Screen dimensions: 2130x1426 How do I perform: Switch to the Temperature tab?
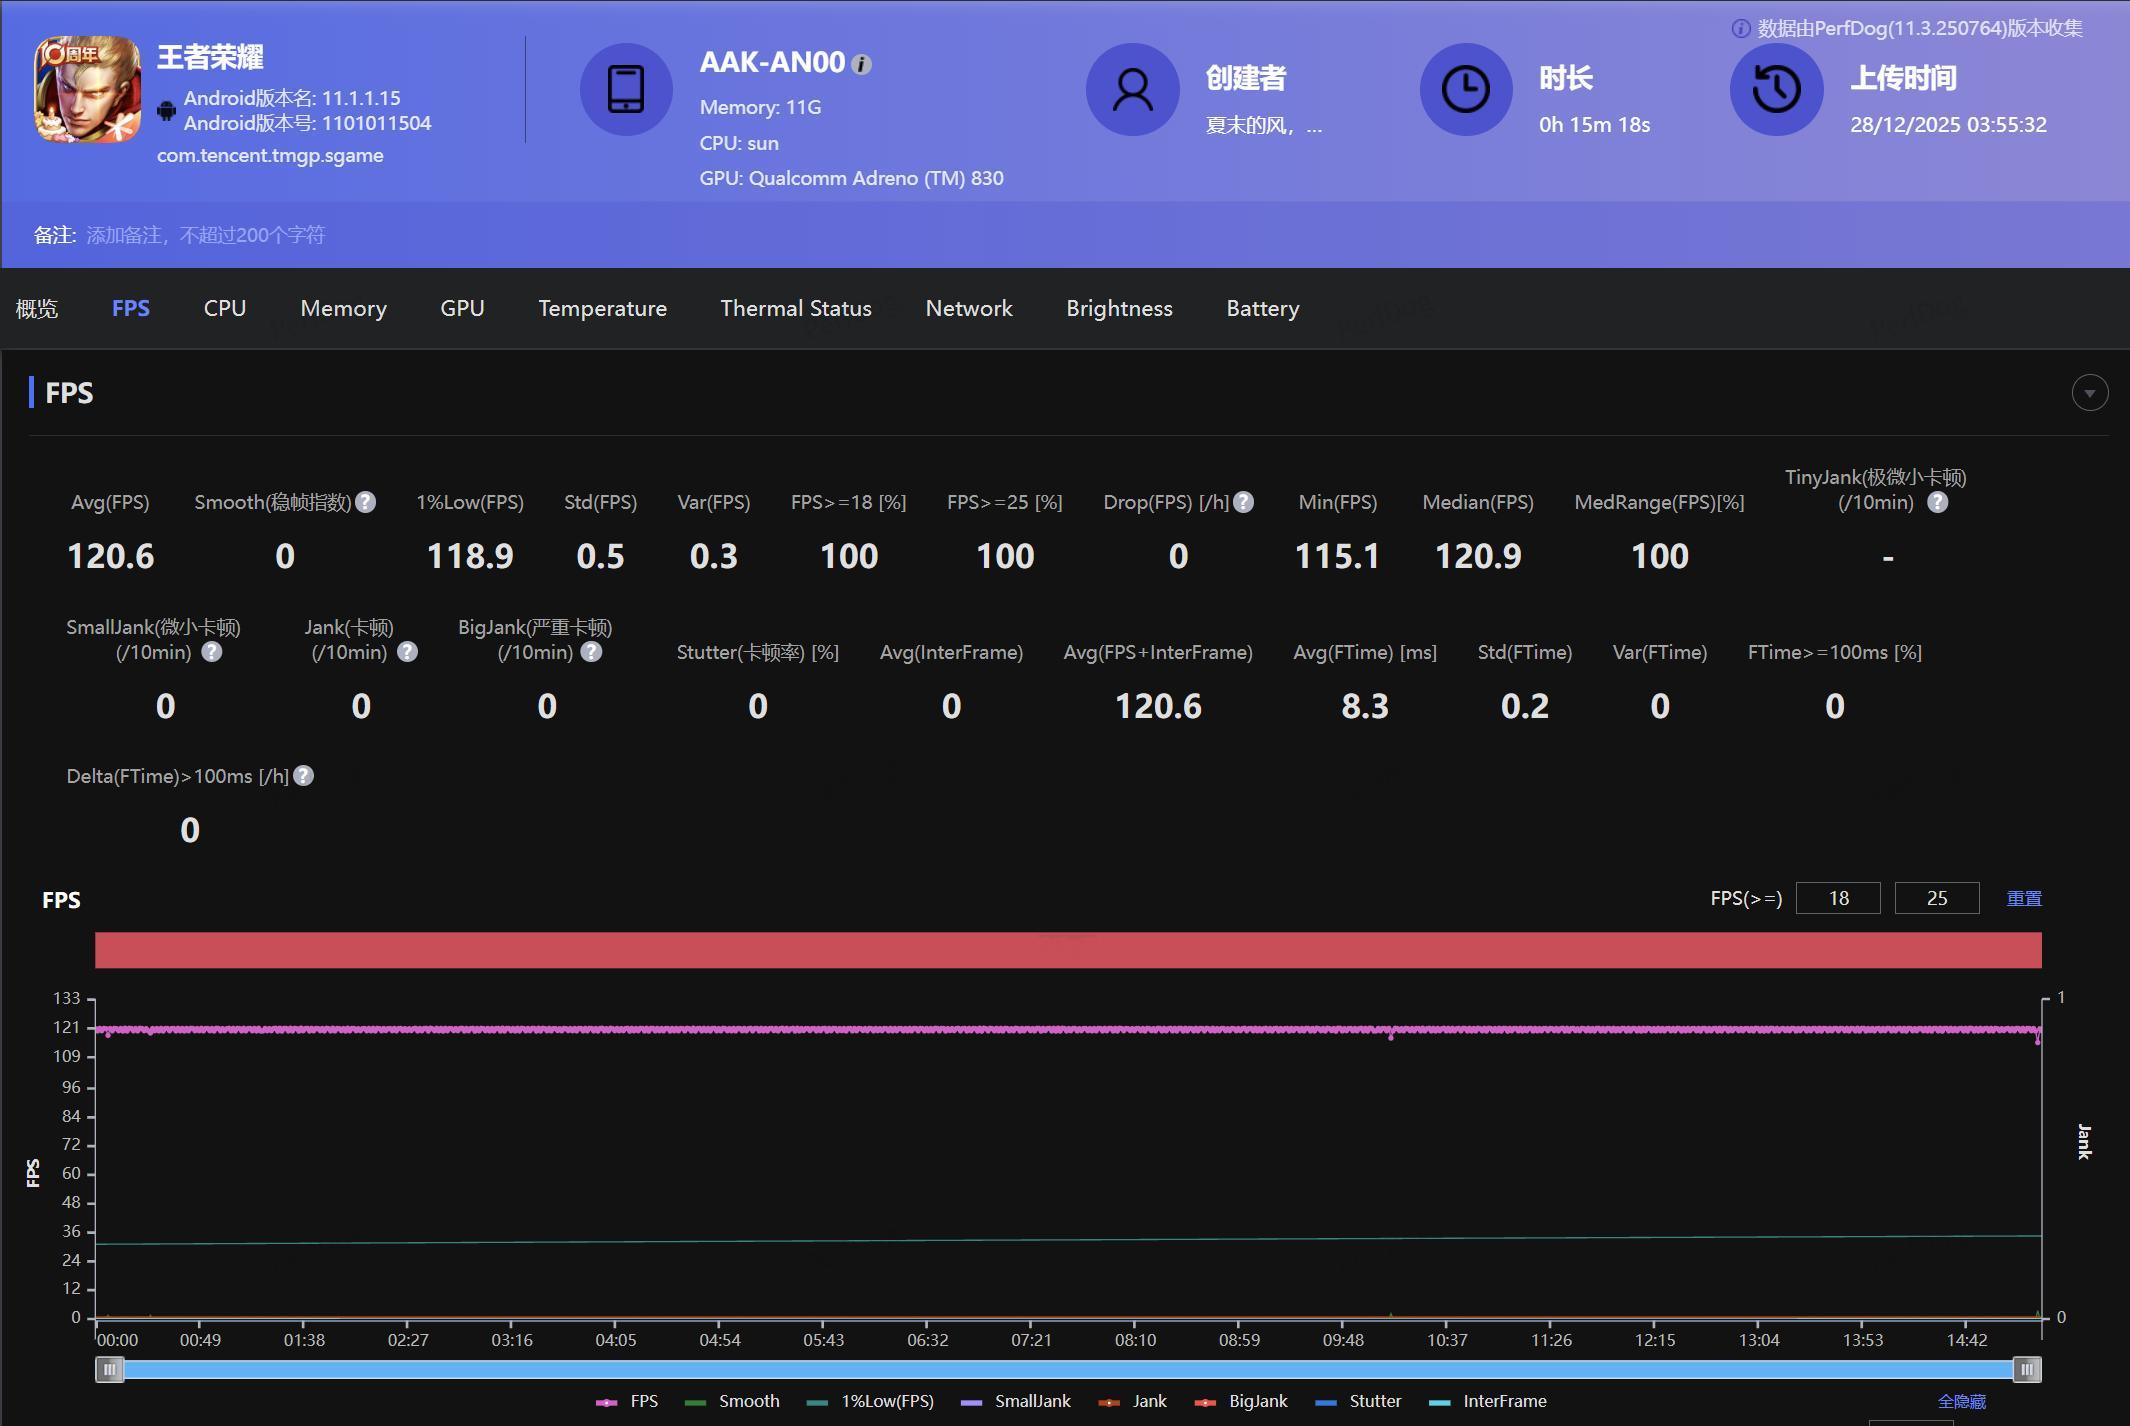click(x=602, y=308)
